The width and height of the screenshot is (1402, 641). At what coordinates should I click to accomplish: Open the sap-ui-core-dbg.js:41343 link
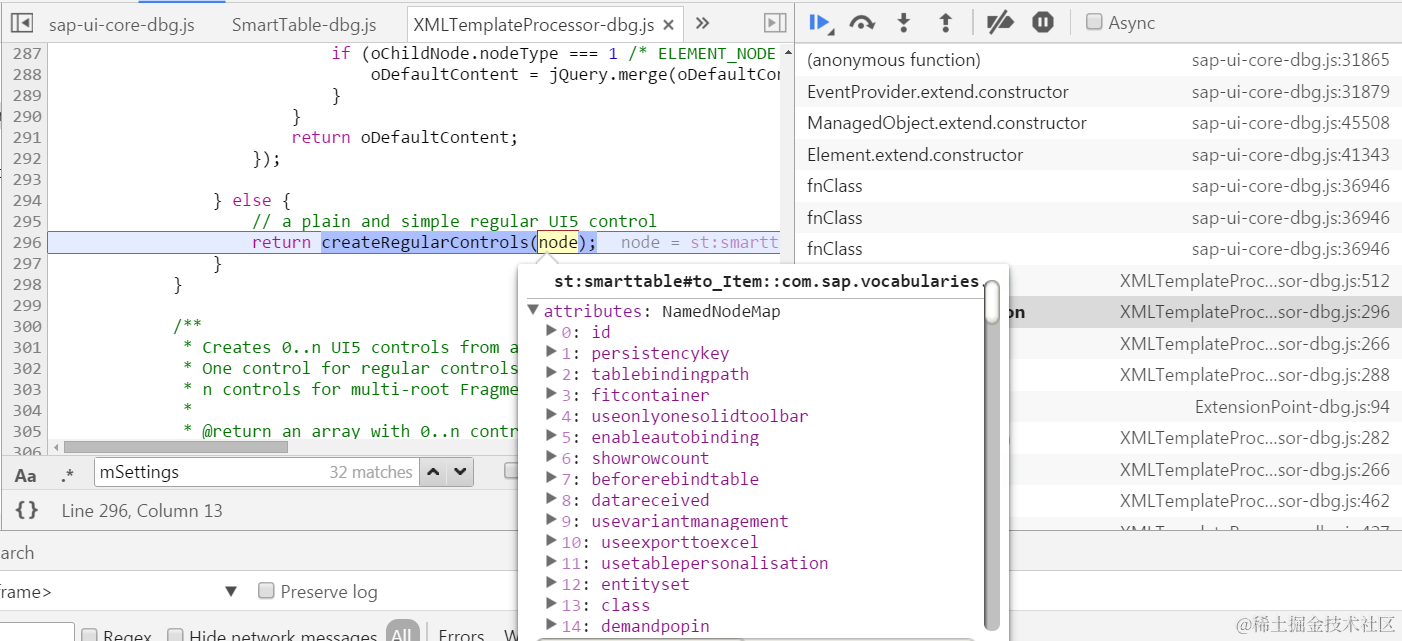pos(1290,155)
